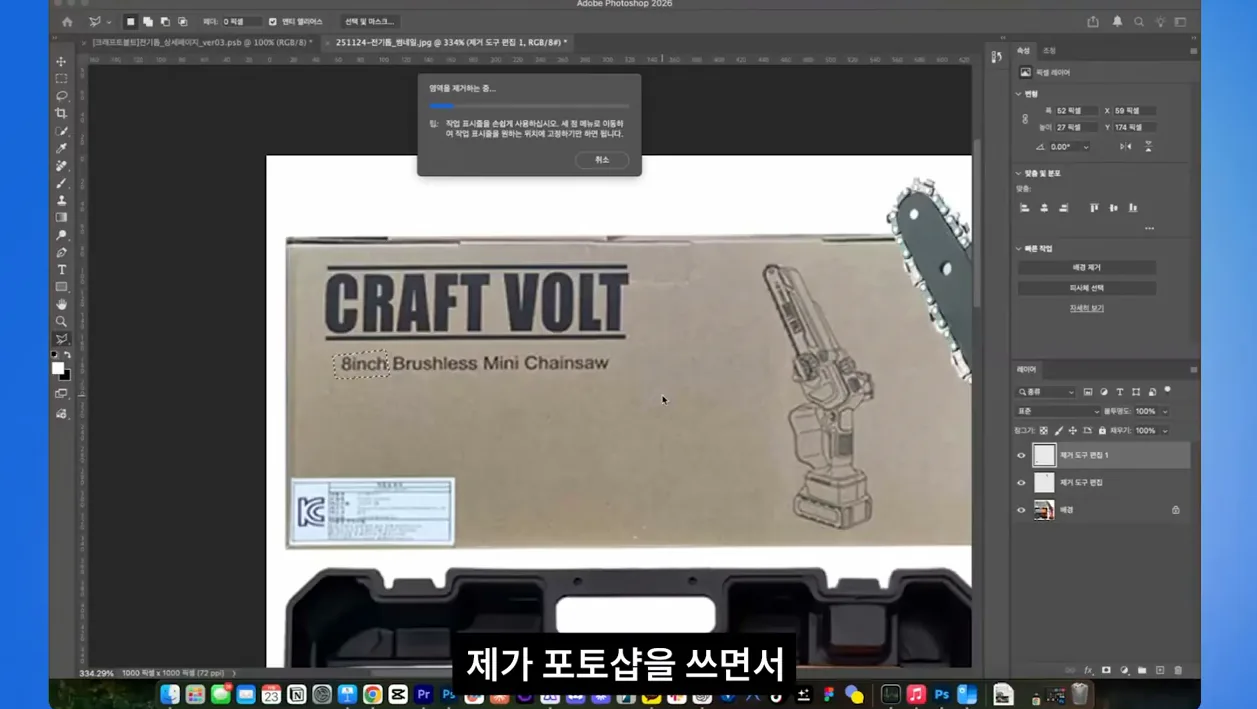Select the Spot Healing Brush tool
This screenshot has width=1257, height=709.
coord(61,165)
